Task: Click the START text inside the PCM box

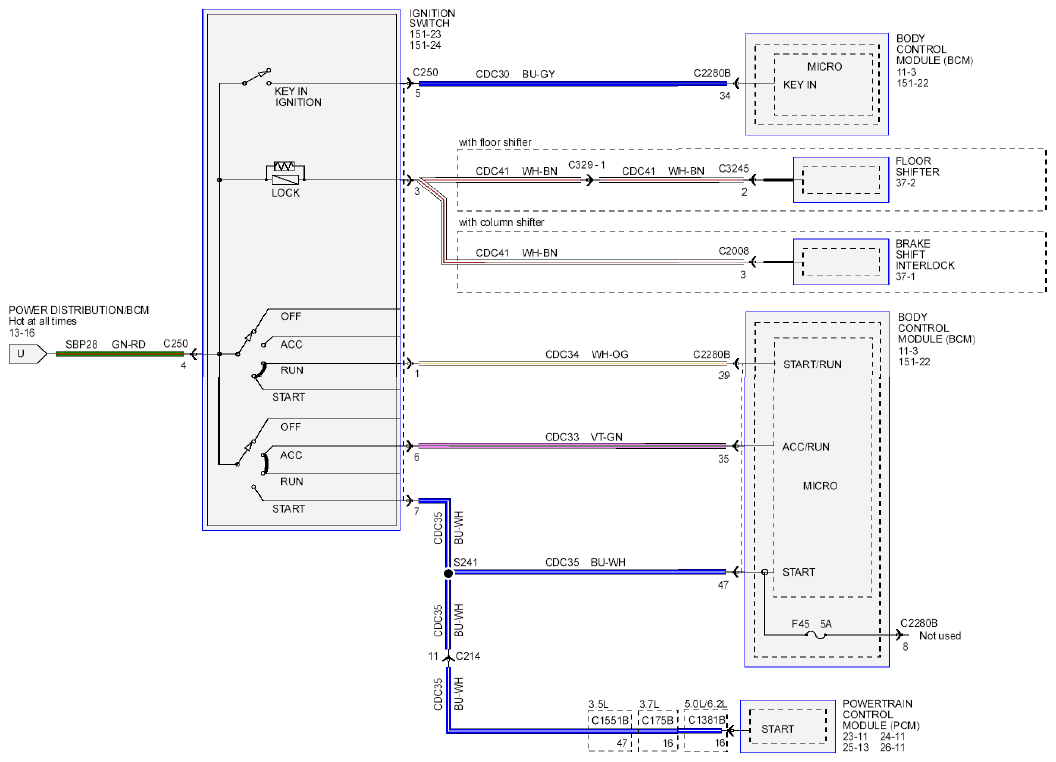Action: click(777, 729)
